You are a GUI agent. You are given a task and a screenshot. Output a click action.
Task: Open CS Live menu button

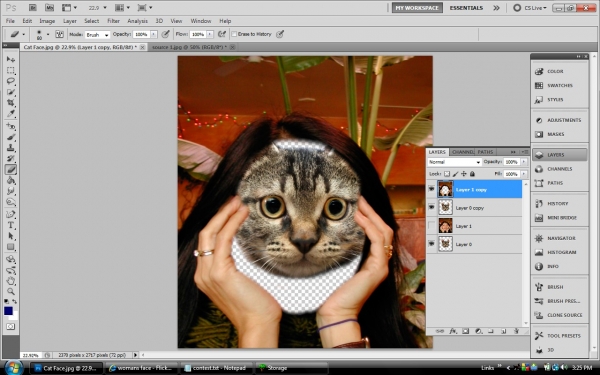(530, 8)
